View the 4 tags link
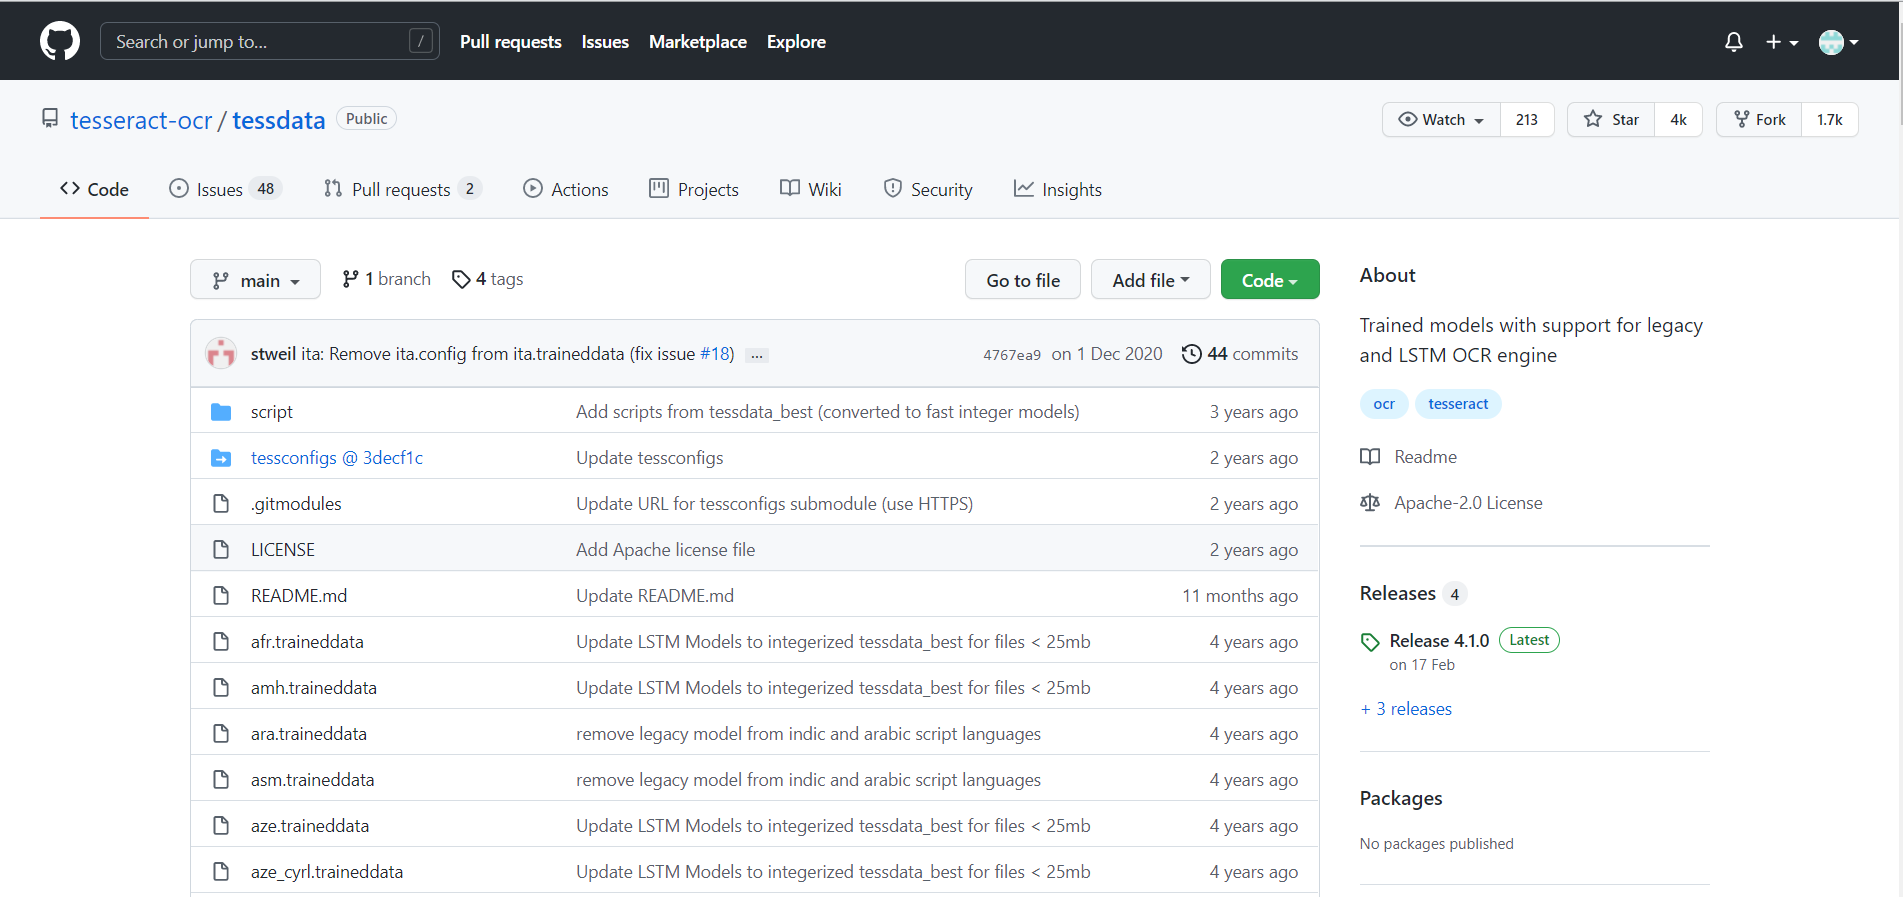1903x897 pixels. coord(487,279)
